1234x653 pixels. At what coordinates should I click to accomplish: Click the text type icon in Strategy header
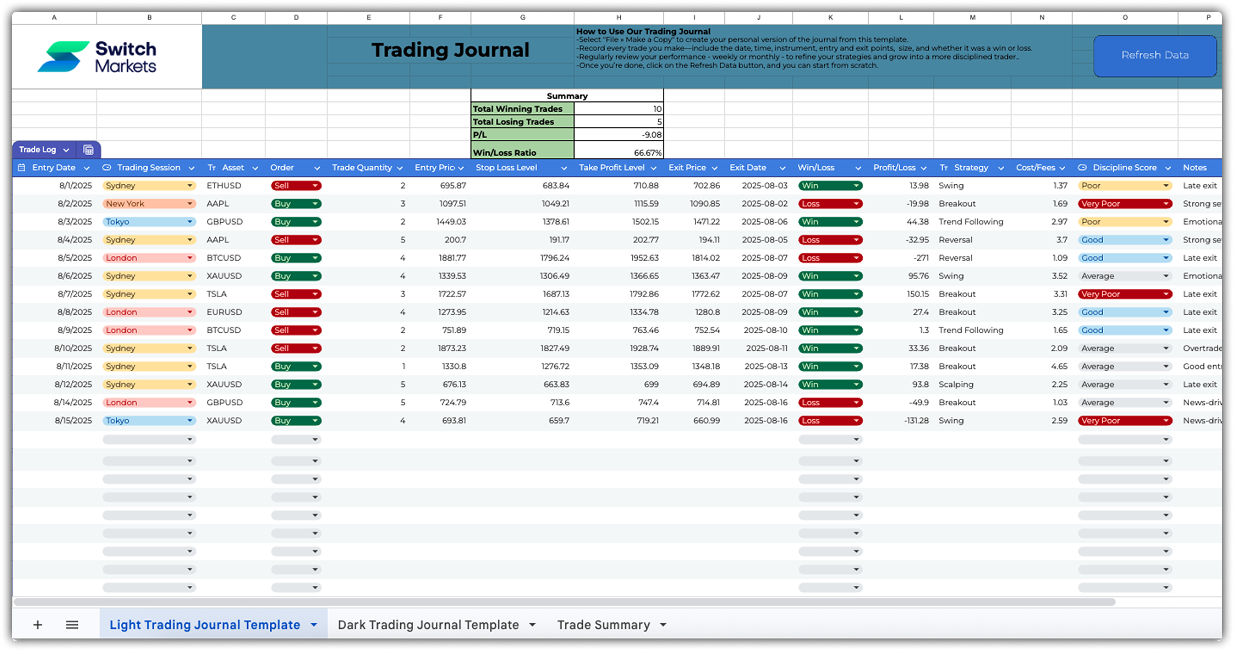coord(944,168)
